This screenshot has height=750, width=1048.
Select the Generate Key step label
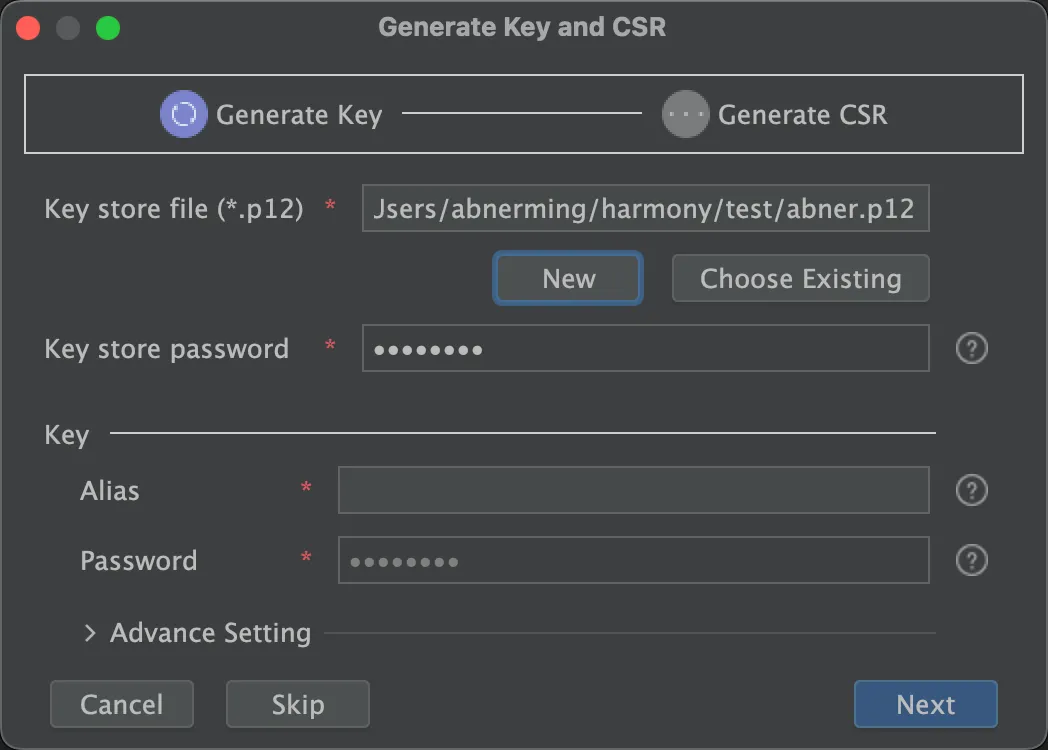[x=299, y=115]
